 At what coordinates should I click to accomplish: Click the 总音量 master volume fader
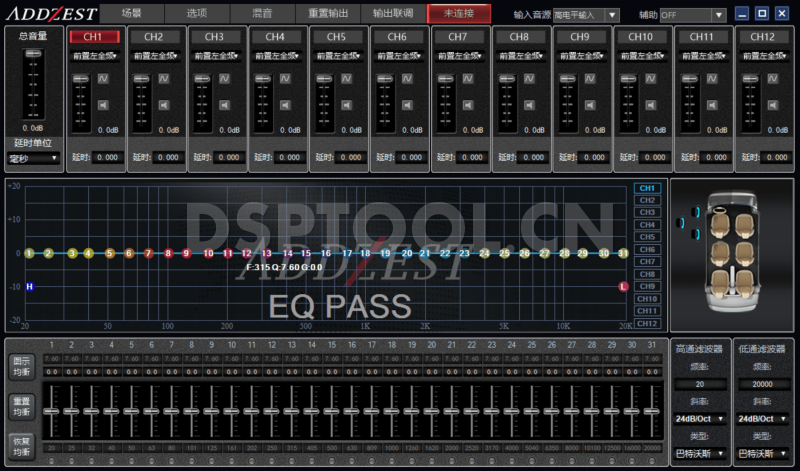33,54
